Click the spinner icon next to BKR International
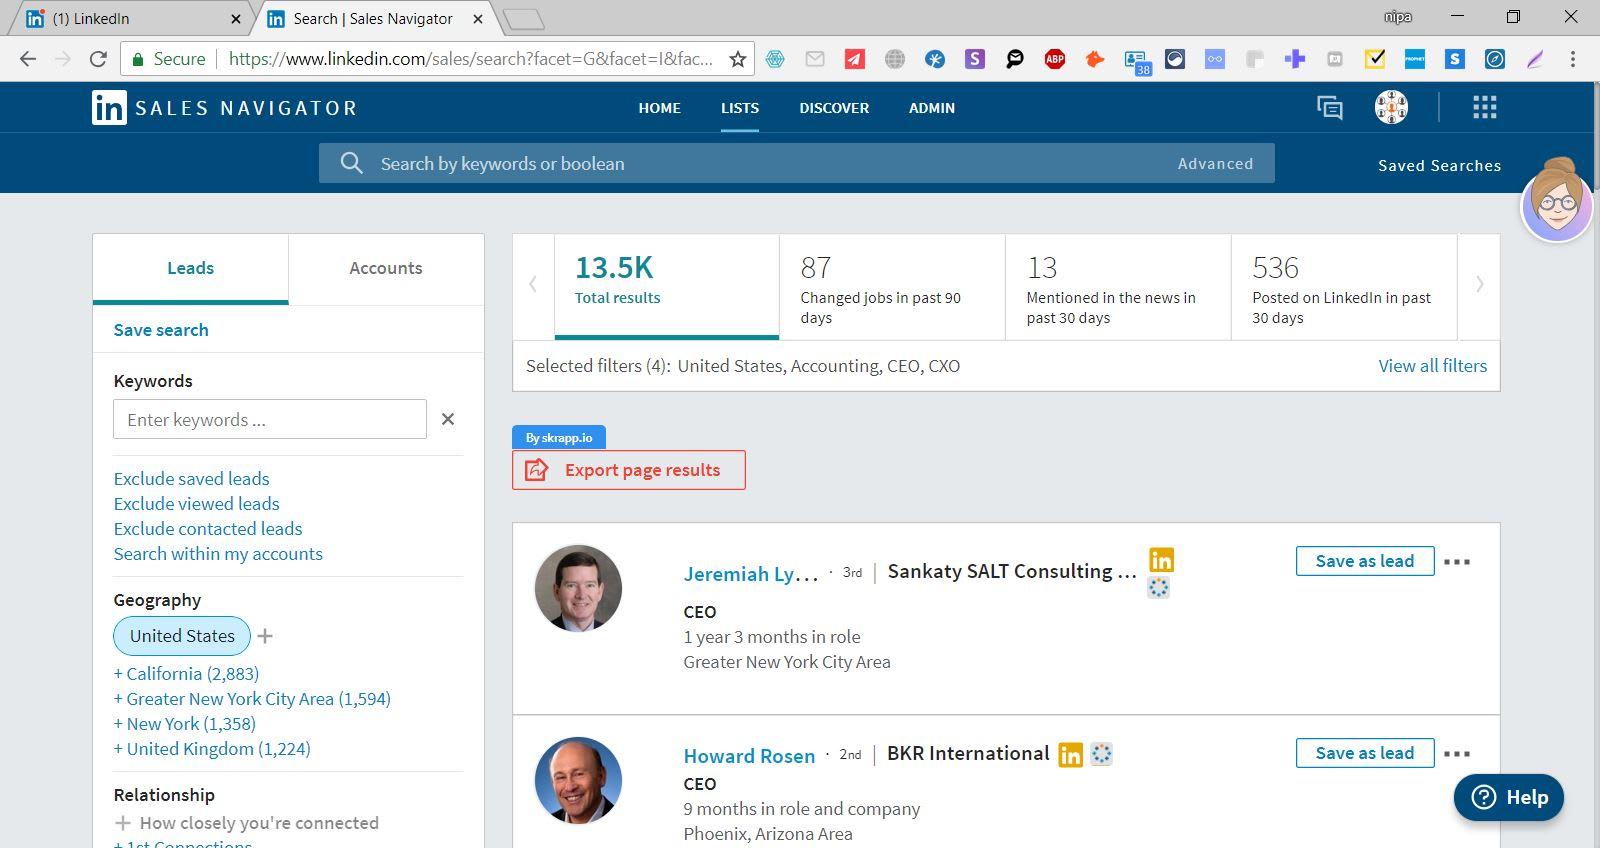Image resolution: width=1600 pixels, height=848 pixels. coord(1101,754)
